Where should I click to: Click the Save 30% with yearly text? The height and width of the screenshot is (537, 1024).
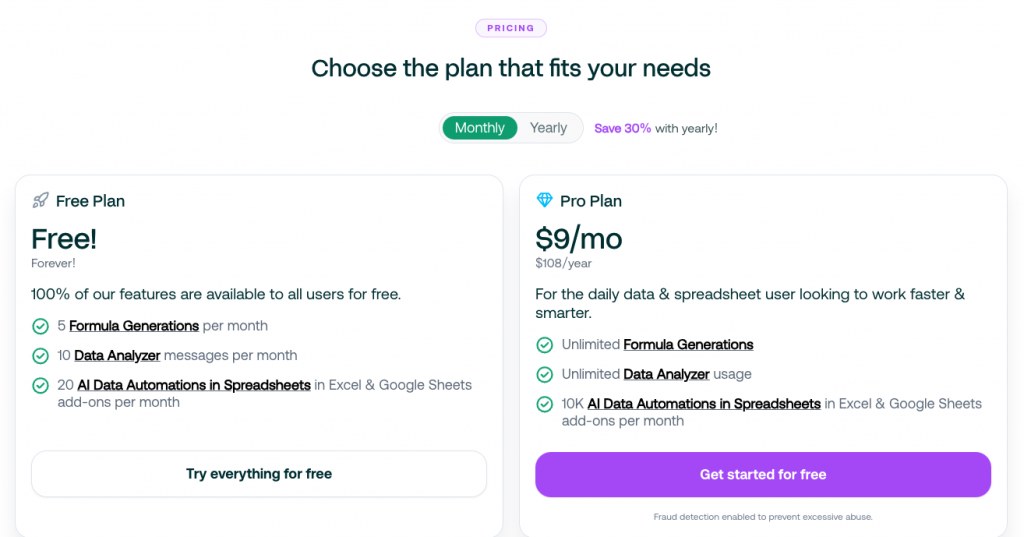pos(656,129)
